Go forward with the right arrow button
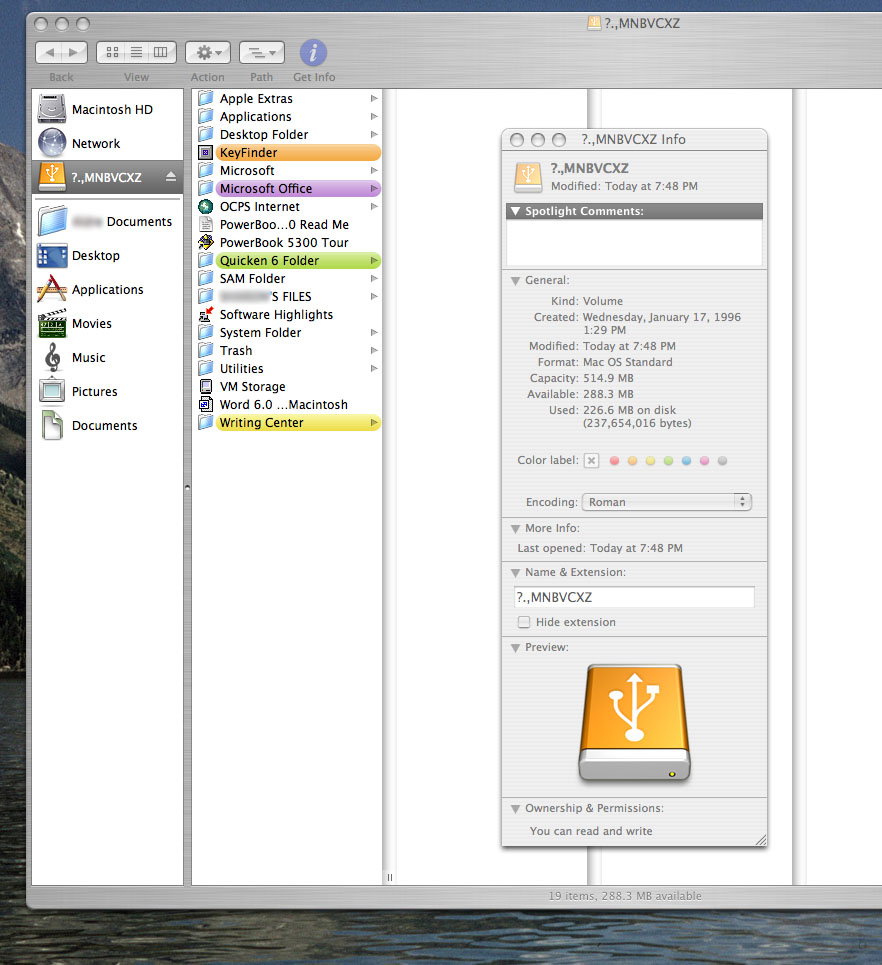 click(x=74, y=53)
